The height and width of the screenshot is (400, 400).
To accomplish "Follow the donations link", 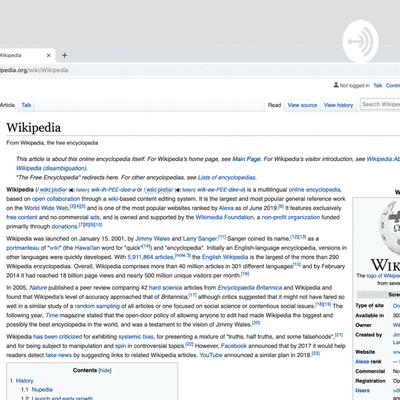I will pyautogui.click(x=64, y=226).
